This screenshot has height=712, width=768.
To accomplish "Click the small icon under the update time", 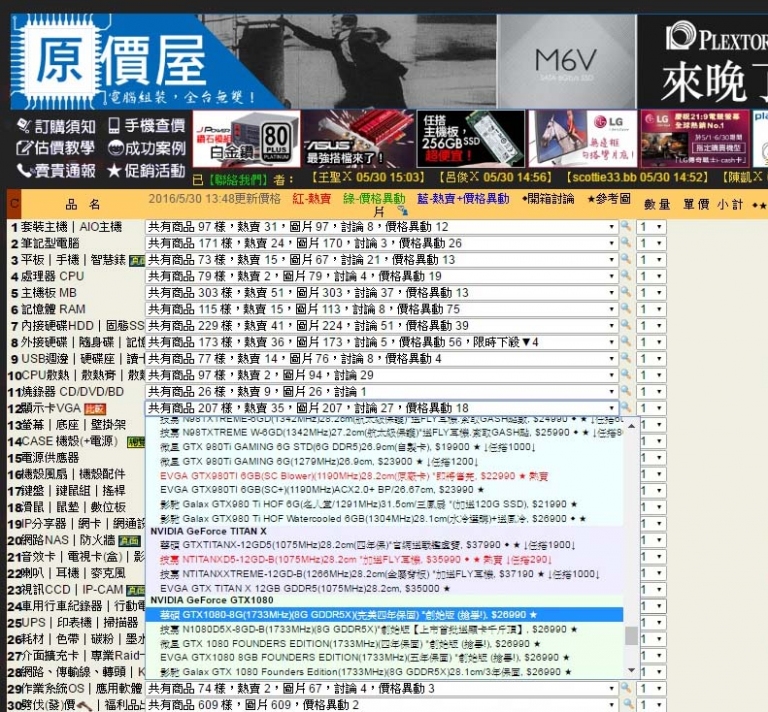I will 402,211.
